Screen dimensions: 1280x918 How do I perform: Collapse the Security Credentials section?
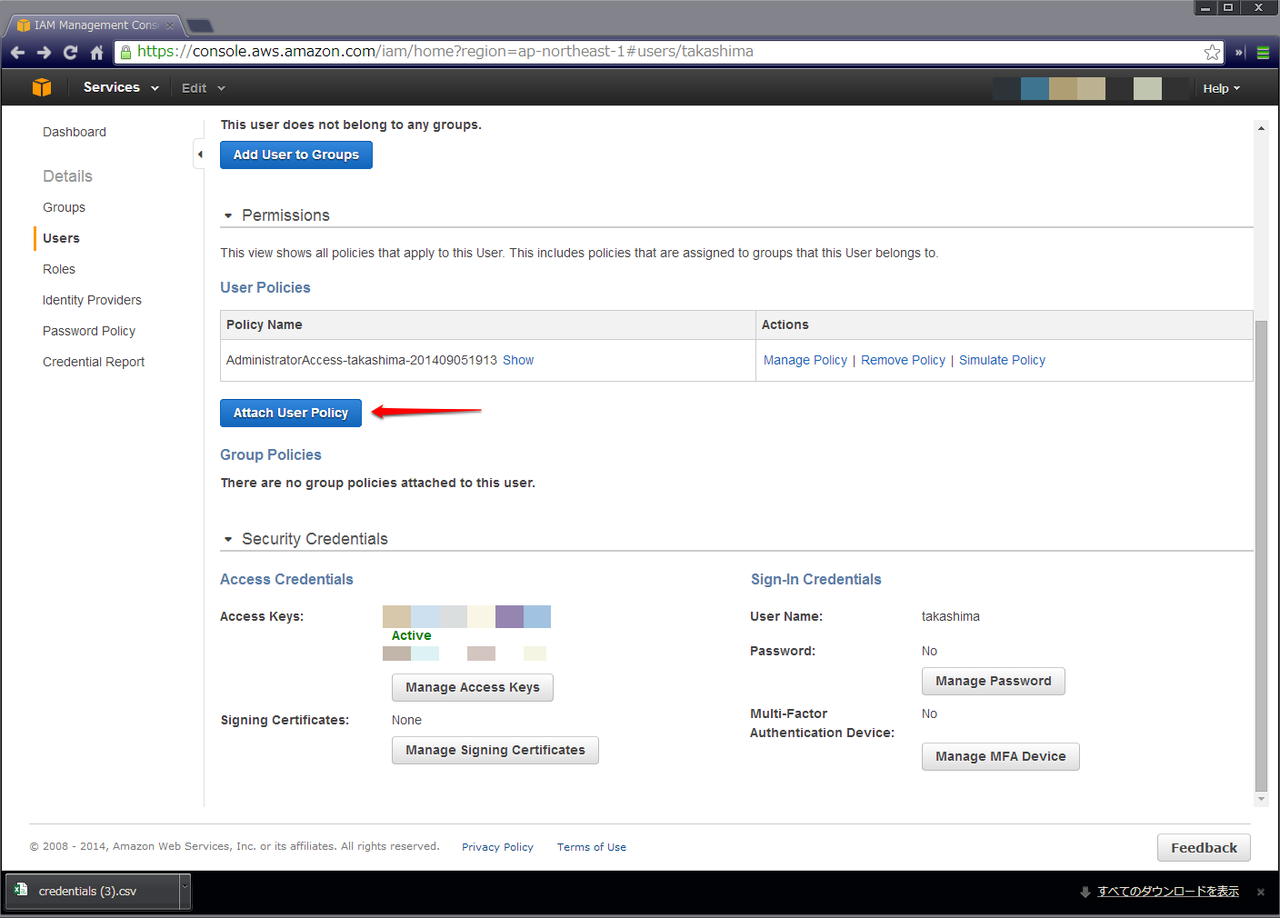coord(228,539)
